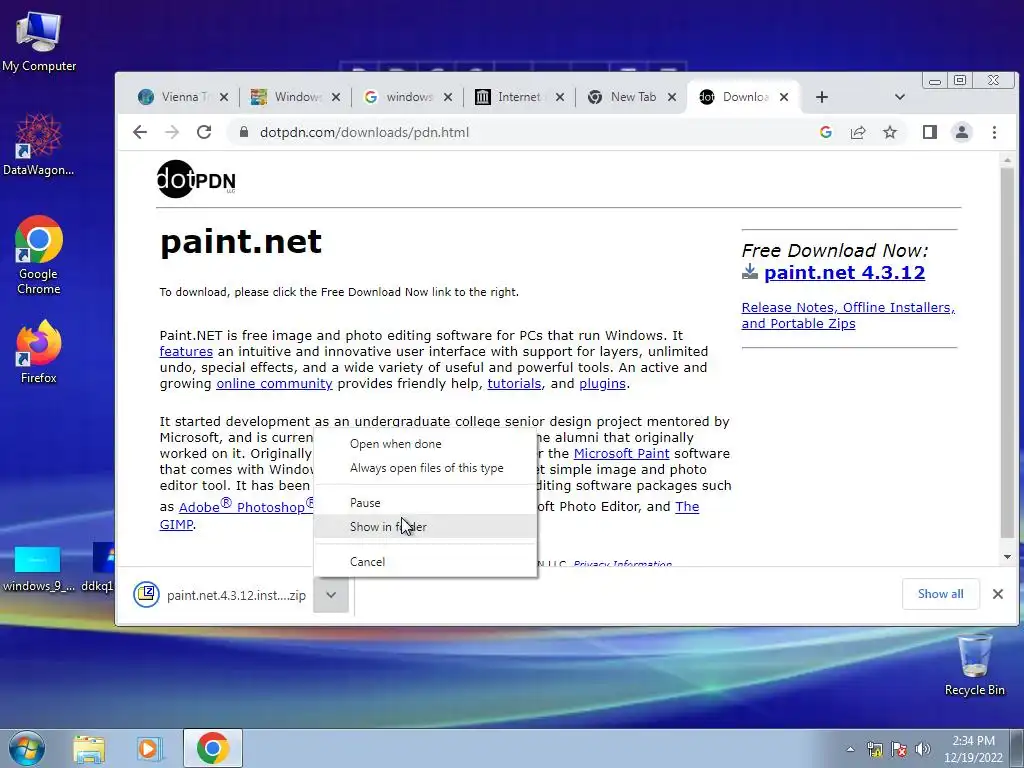Click the dotPDN logo

point(196,179)
